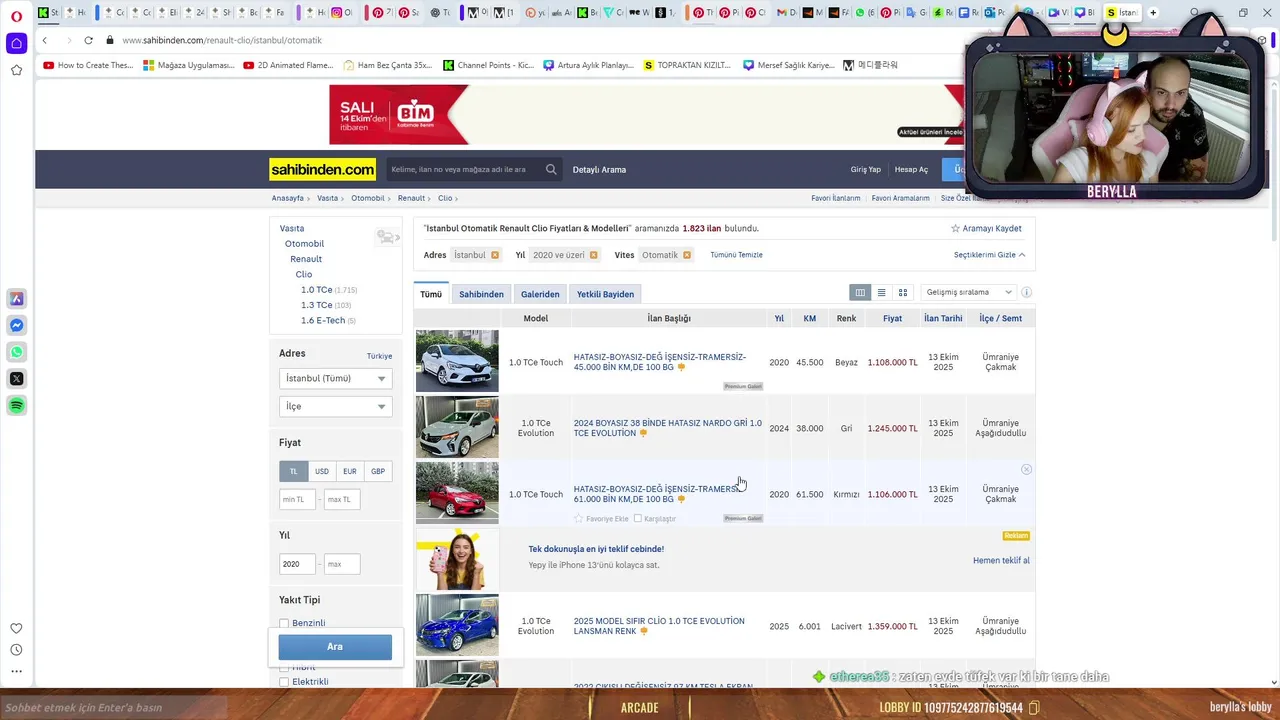Click the min TL price input field

click(x=297, y=499)
